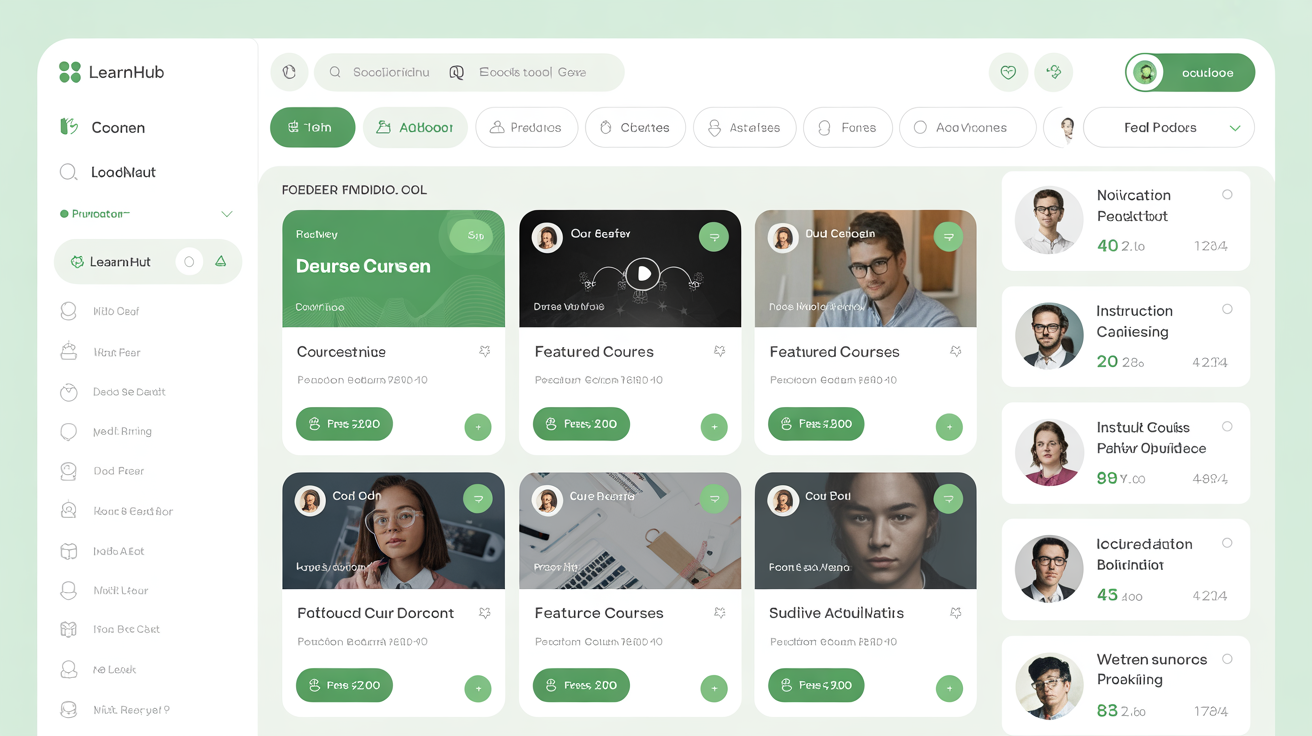Click green plus icon on Sudlive Acuilnatirs card
1312x736 pixels.
(x=948, y=688)
